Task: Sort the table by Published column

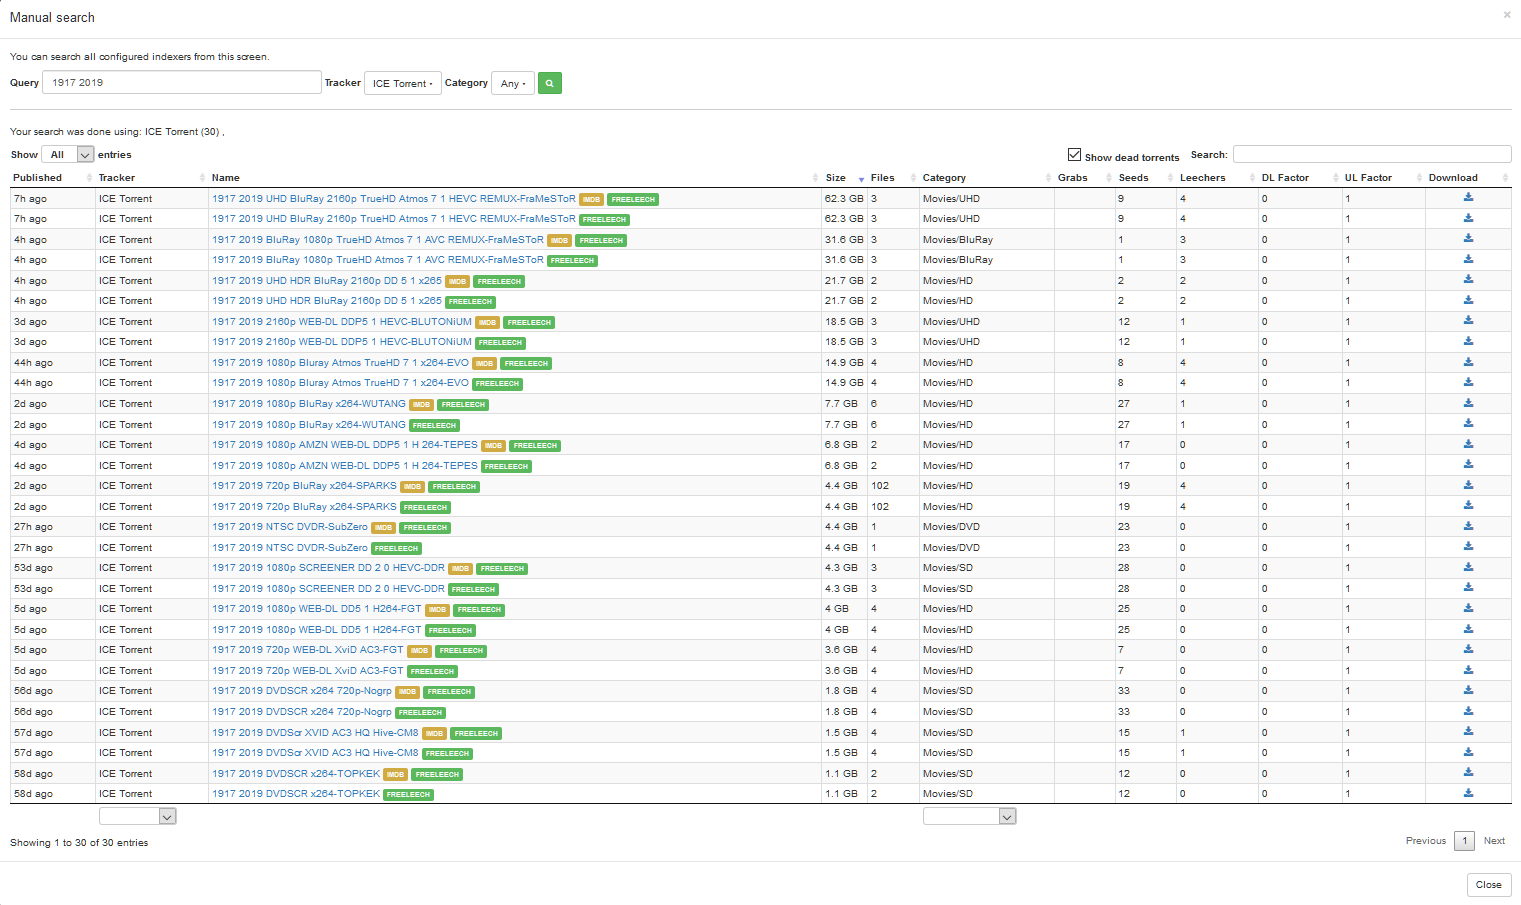Action: [x=37, y=177]
